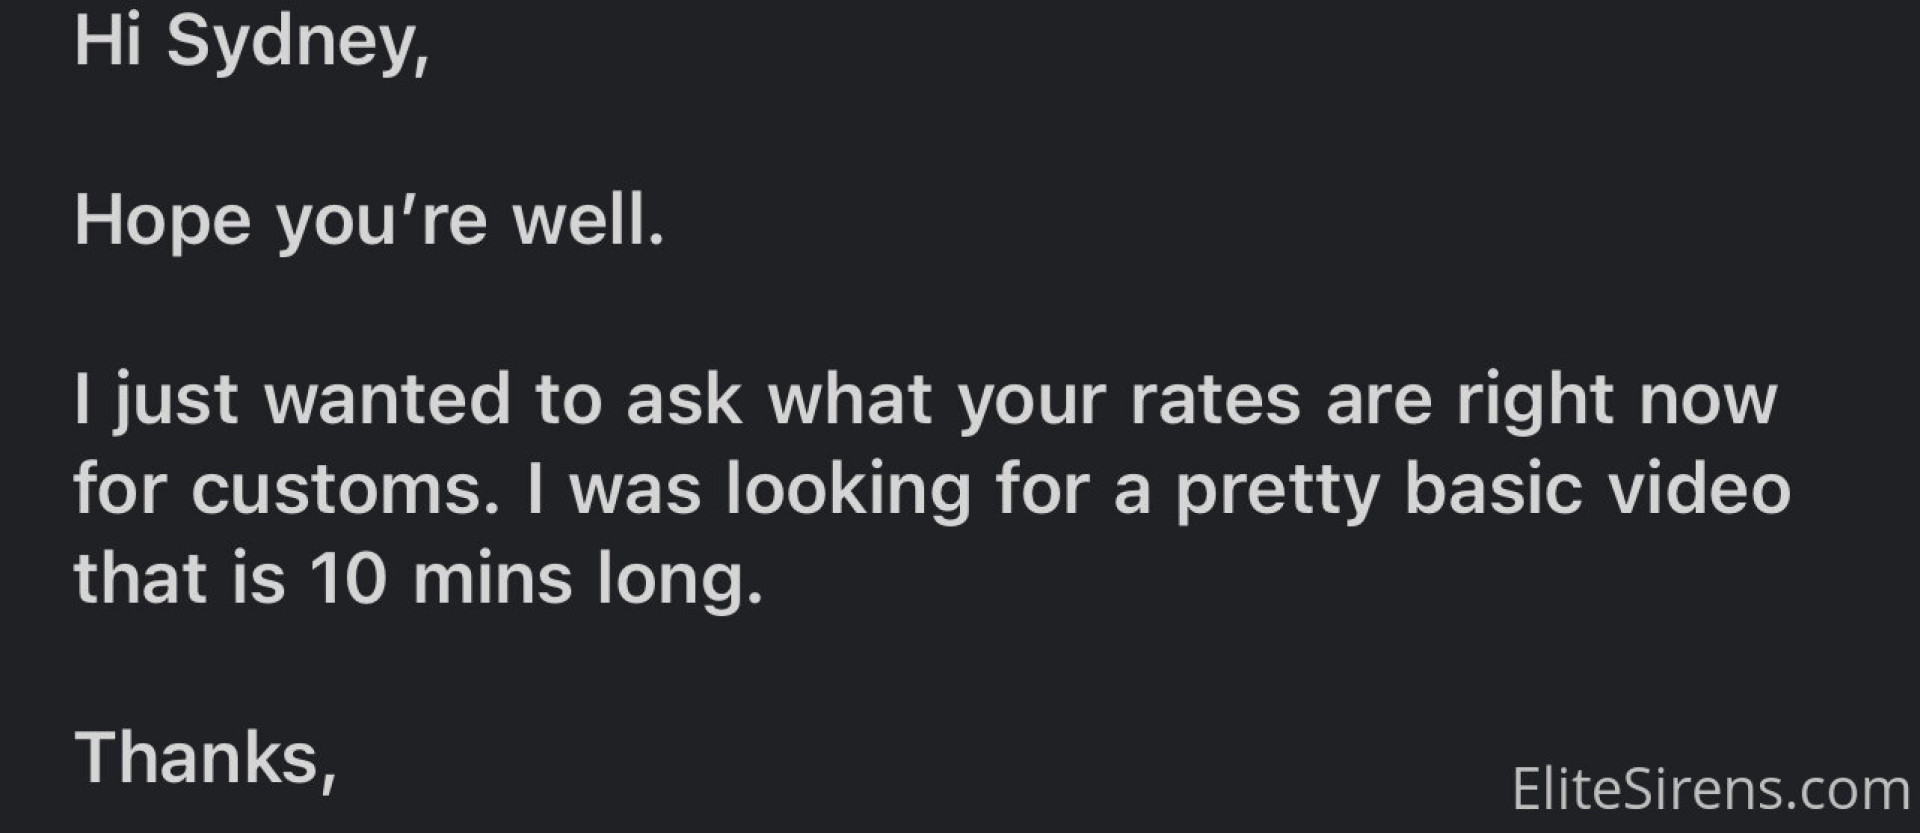Click the word 'long.' ending the paragraph
1920x833 pixels.
pos(680,579)
